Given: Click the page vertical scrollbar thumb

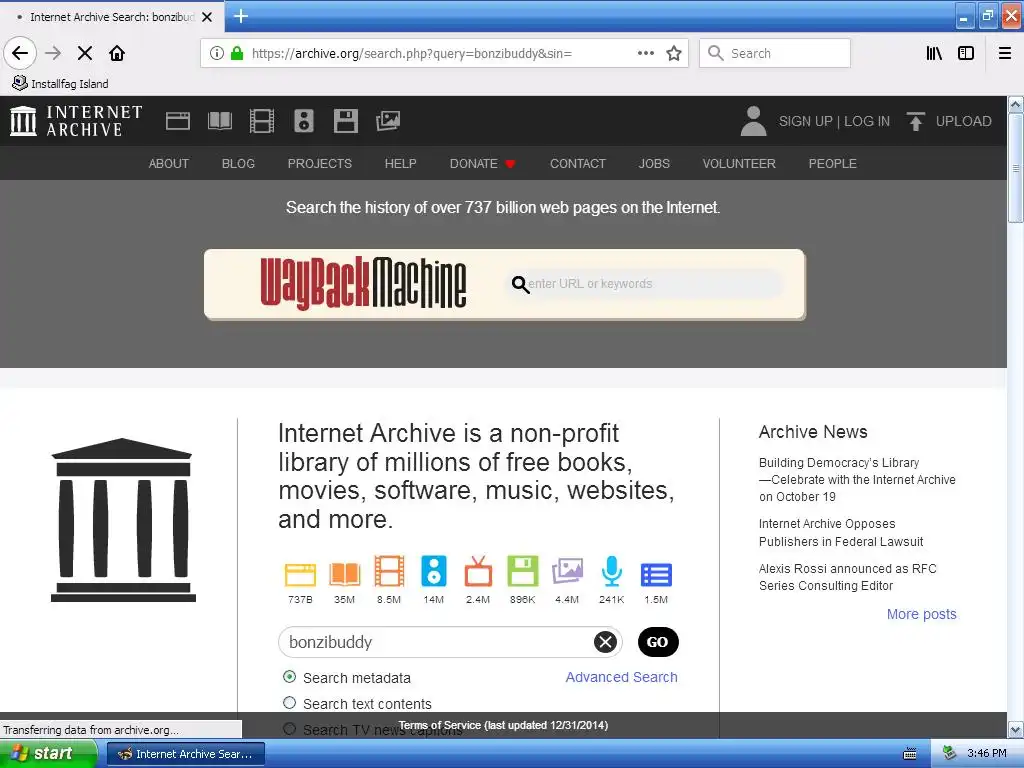Looking at the screenshot, I should tap(1016, 168).
